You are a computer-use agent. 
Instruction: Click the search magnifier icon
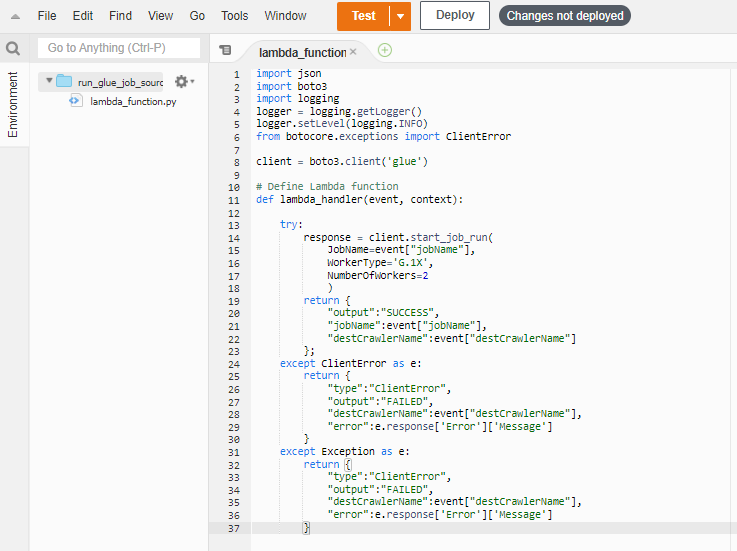[13, 48]
